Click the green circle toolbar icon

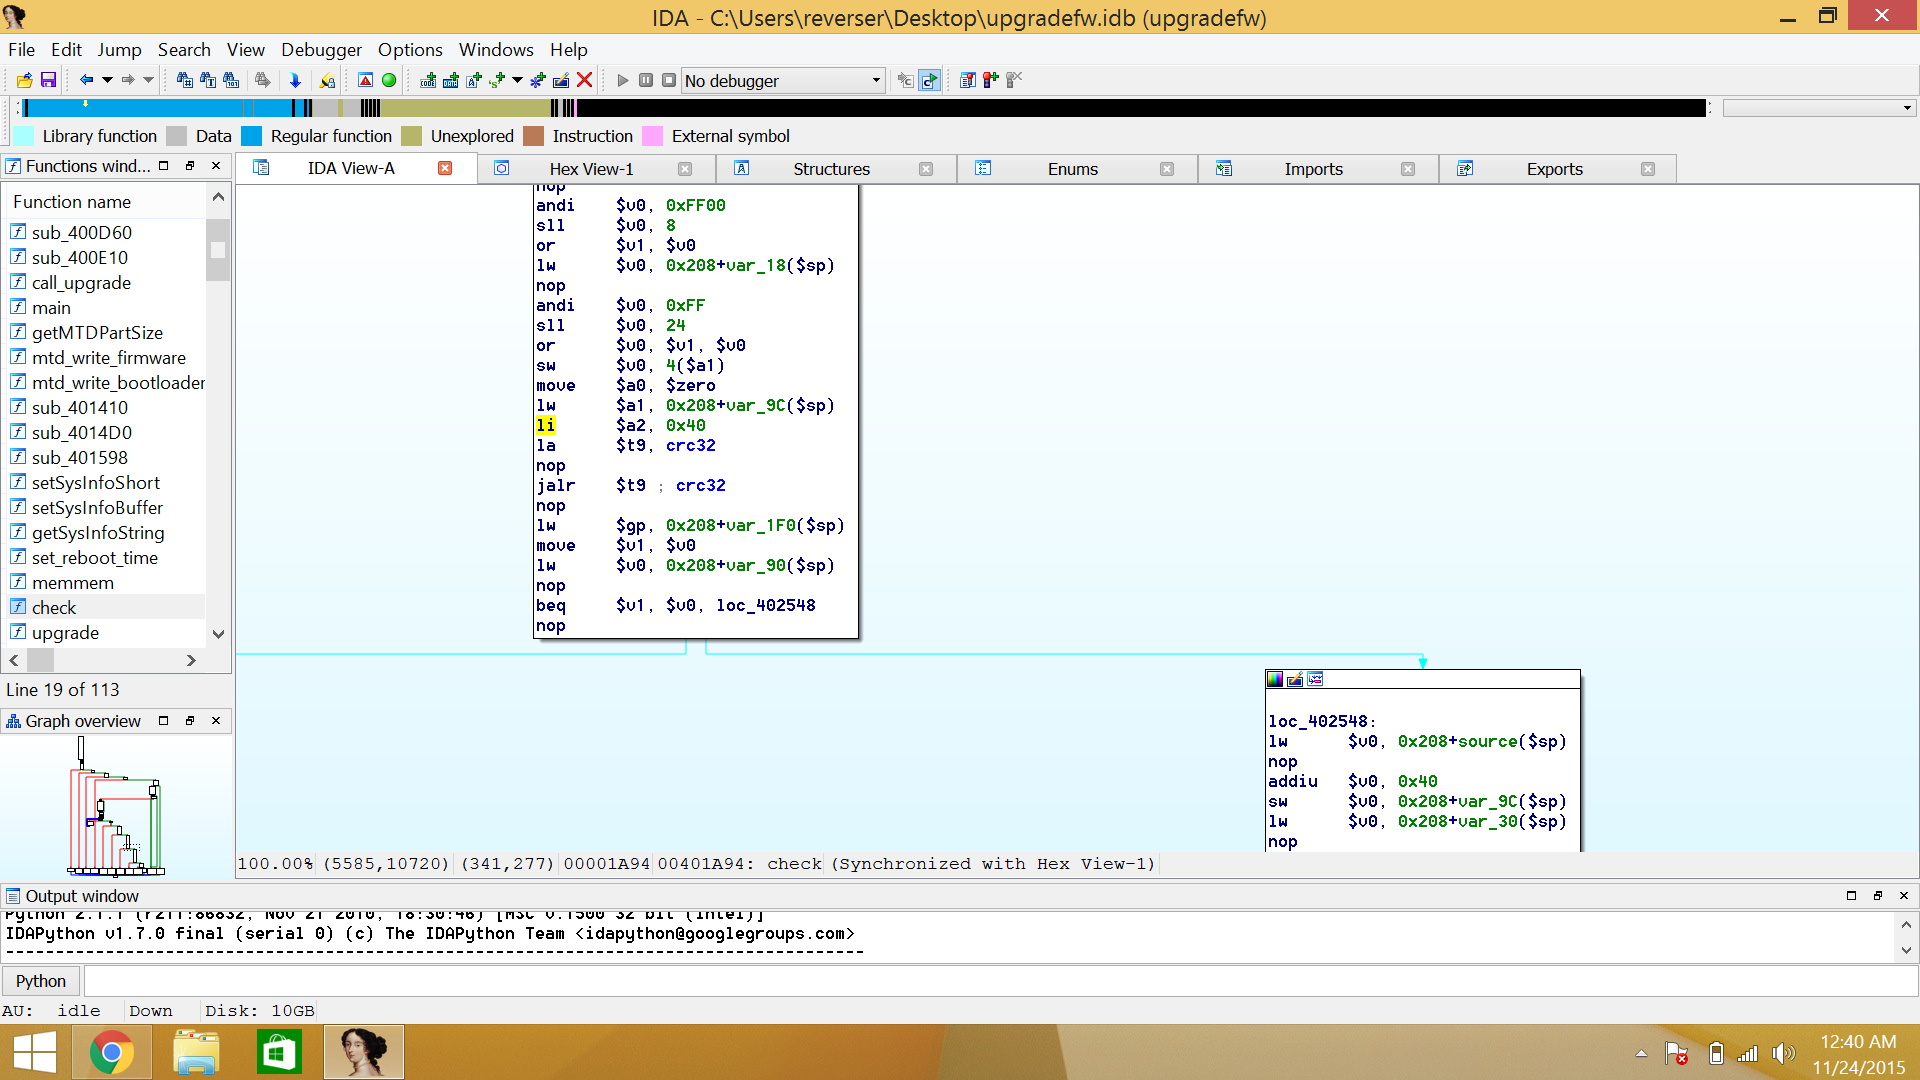389,80
